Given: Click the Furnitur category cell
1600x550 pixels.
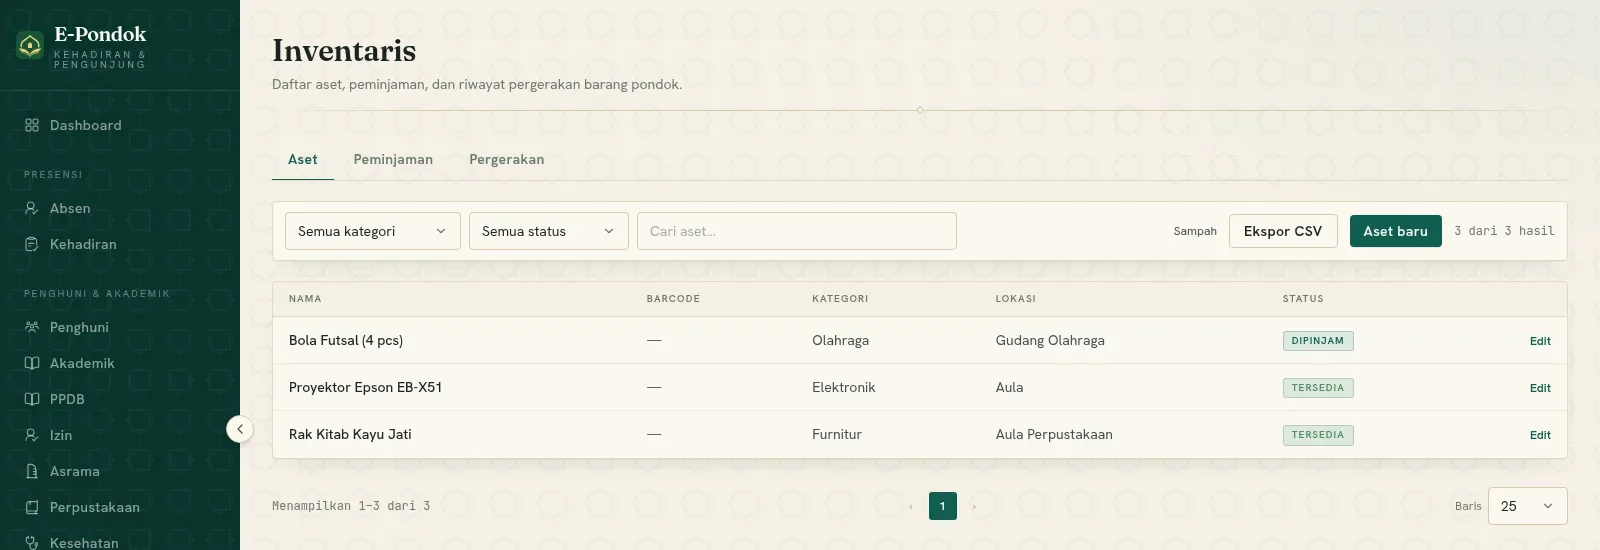Looking at the screenshot, I should (x=837, y=434).
